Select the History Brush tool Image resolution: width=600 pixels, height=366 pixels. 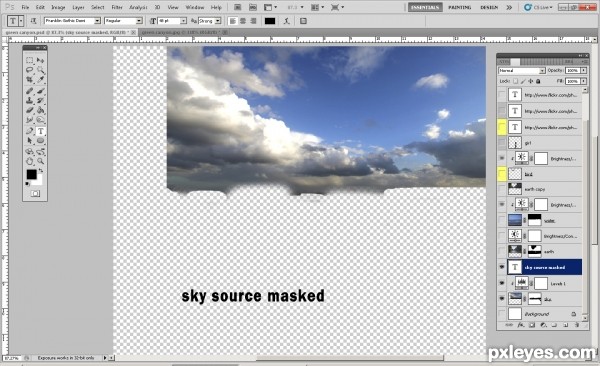(40, 101)
